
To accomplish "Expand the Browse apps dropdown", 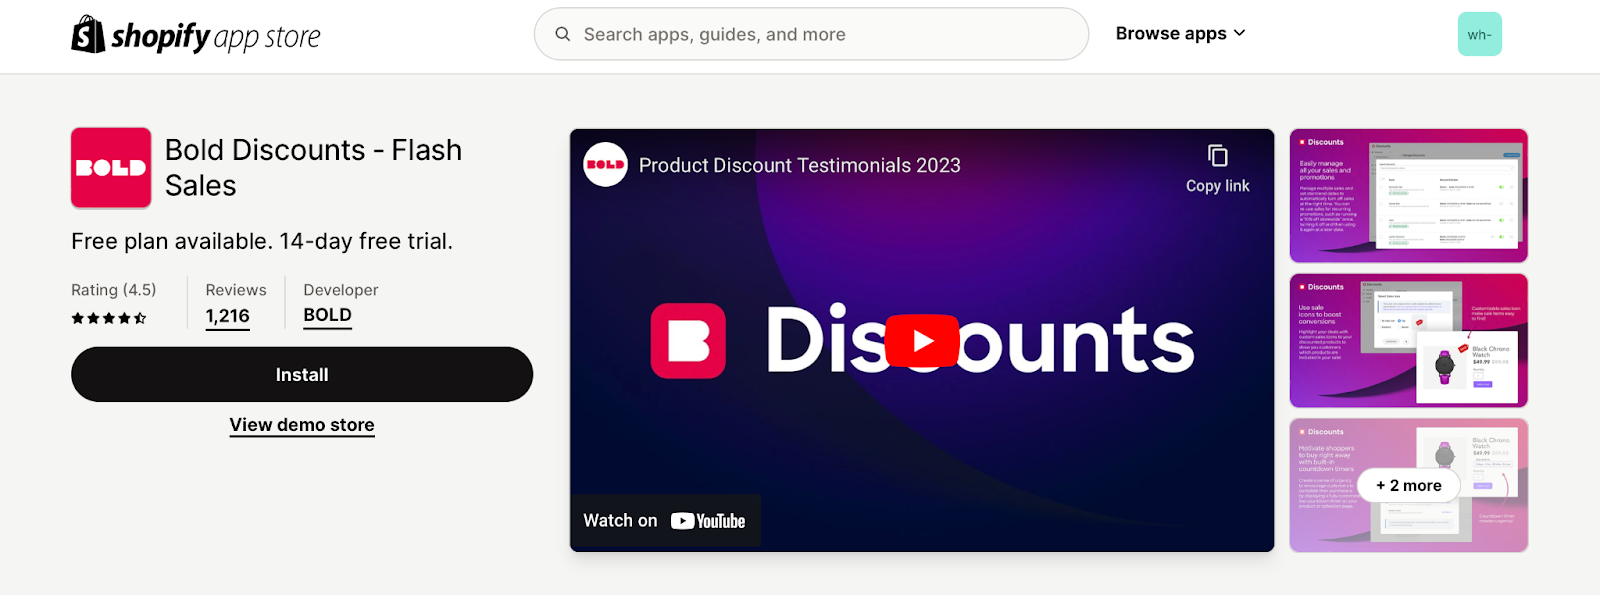I will tap(1180, 33).
